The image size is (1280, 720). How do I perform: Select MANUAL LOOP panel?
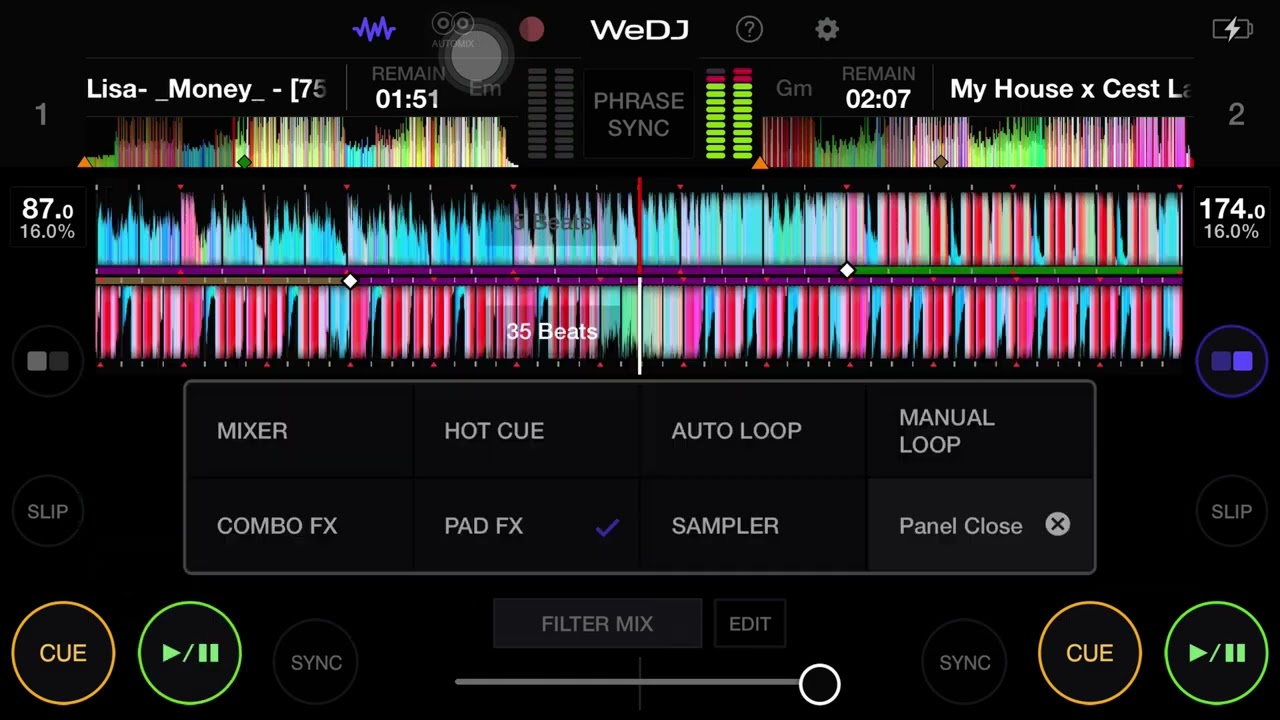980,430
